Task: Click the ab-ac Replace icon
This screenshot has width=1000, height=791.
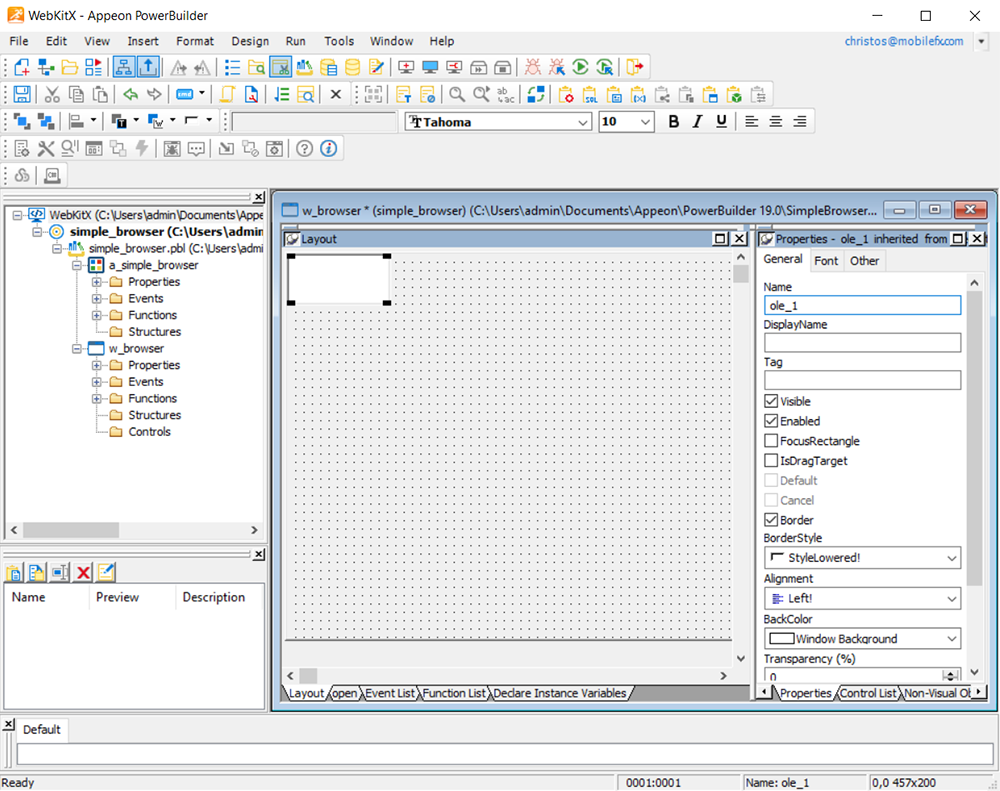Action: (505, 94)
